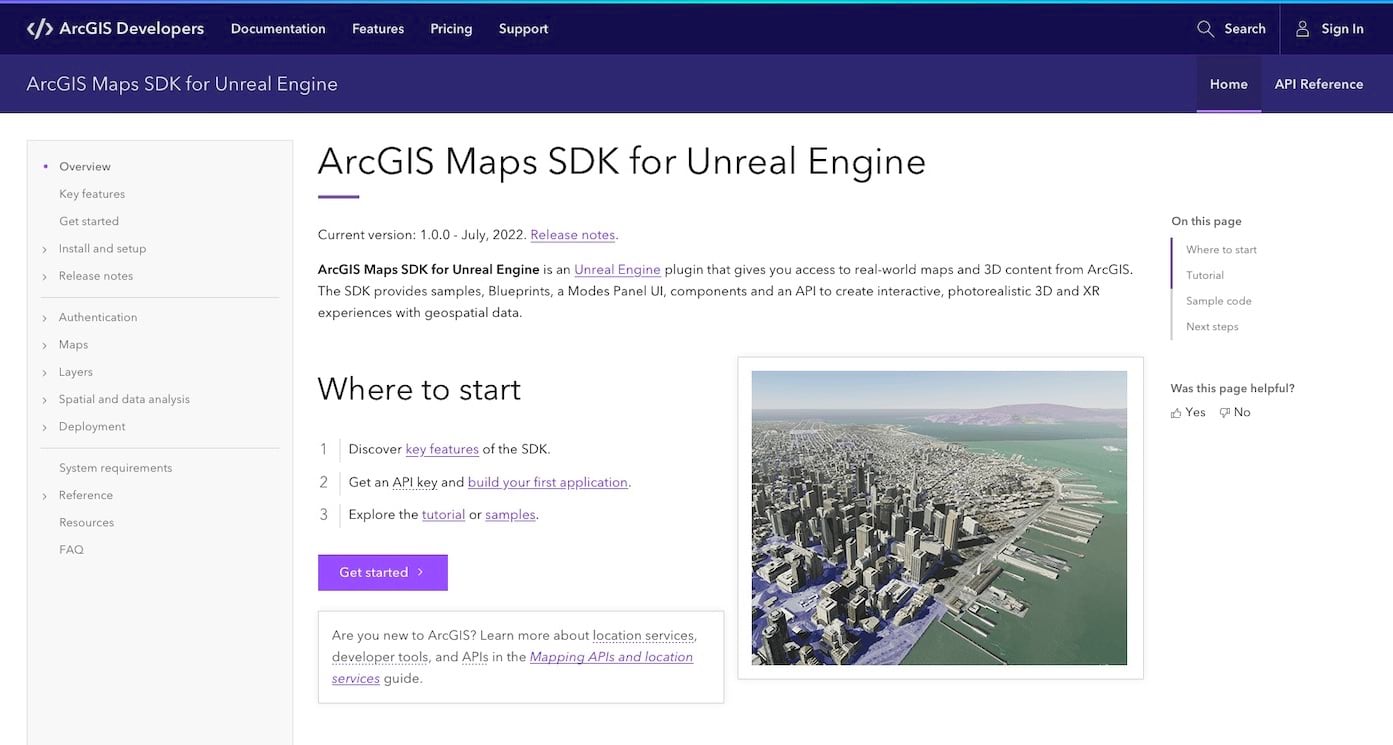Open the key features link
This screenshot has height=745, width=1393.
pyautogui.click(x=442, y=449)
